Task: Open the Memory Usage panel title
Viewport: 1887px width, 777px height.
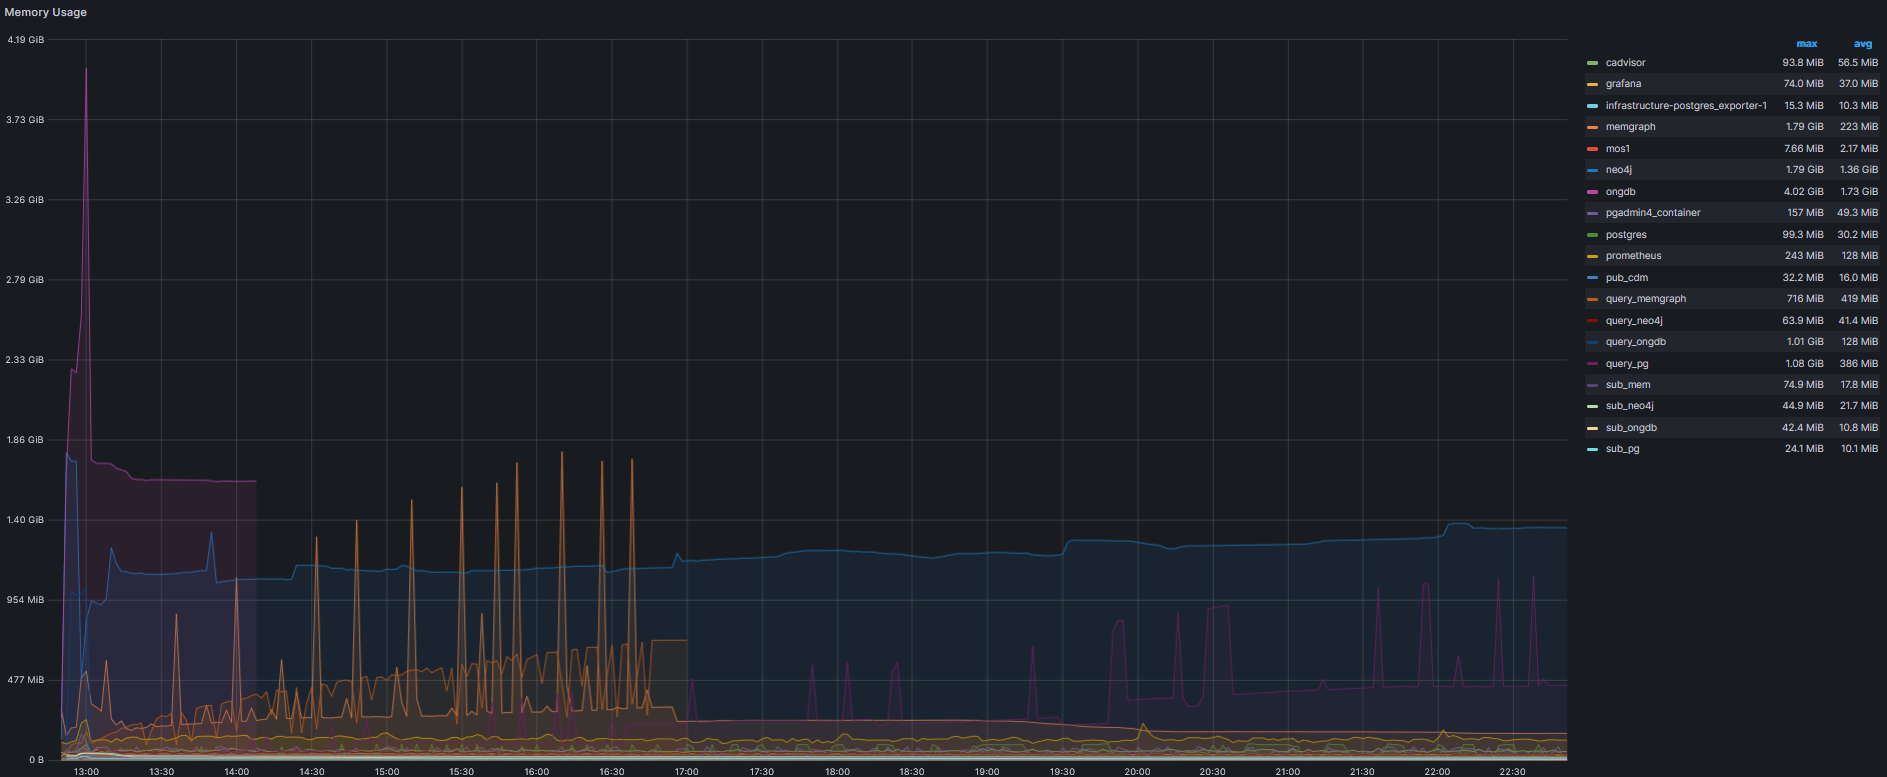Action: pyautogui.click(x=46, y=12)
